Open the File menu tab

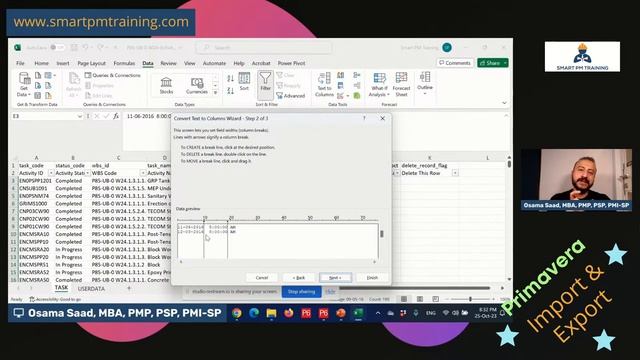(x=20, y=63)
